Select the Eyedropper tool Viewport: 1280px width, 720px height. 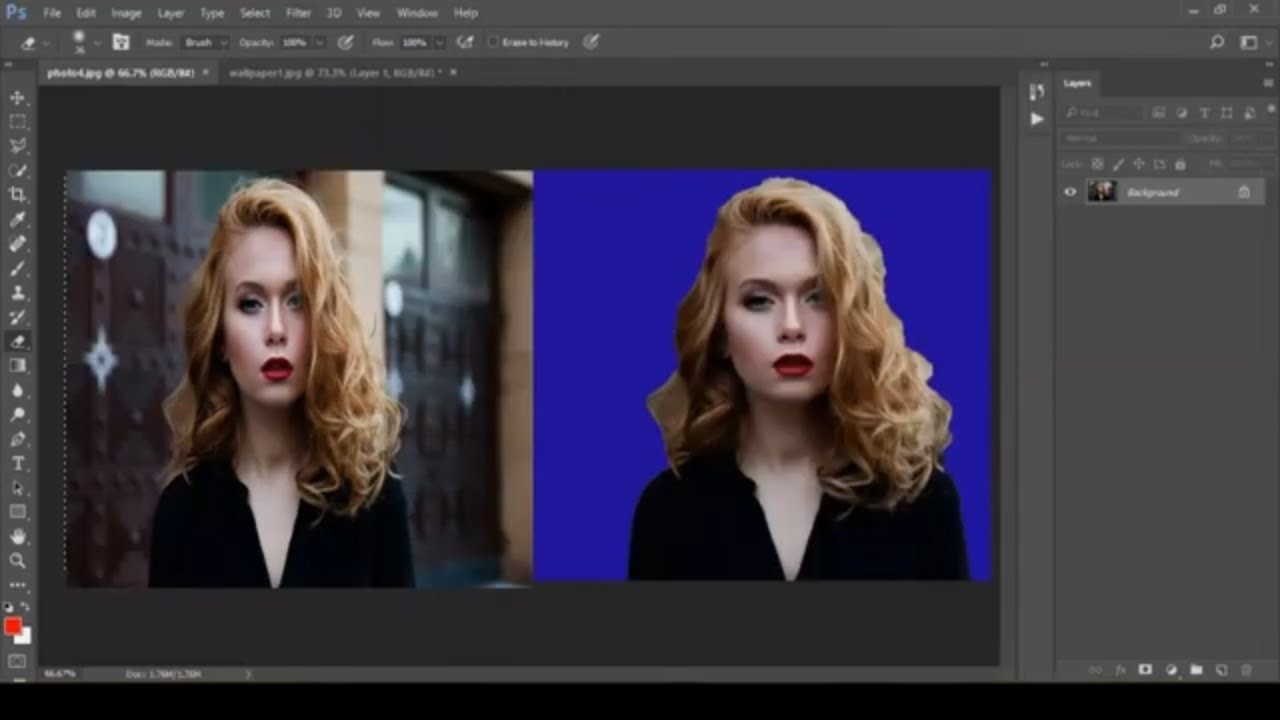17,220
